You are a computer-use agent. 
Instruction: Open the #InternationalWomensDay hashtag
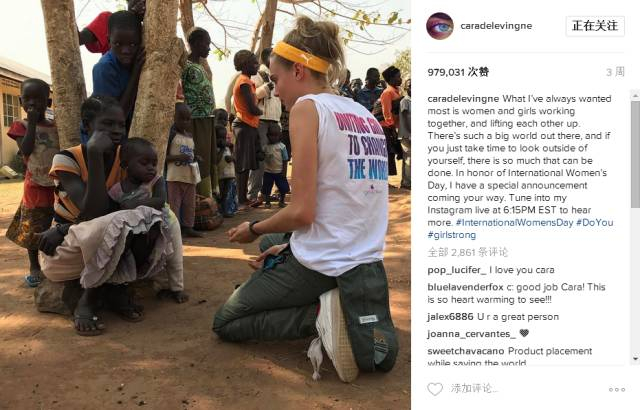pyautogui.click(x=514, y=222)
